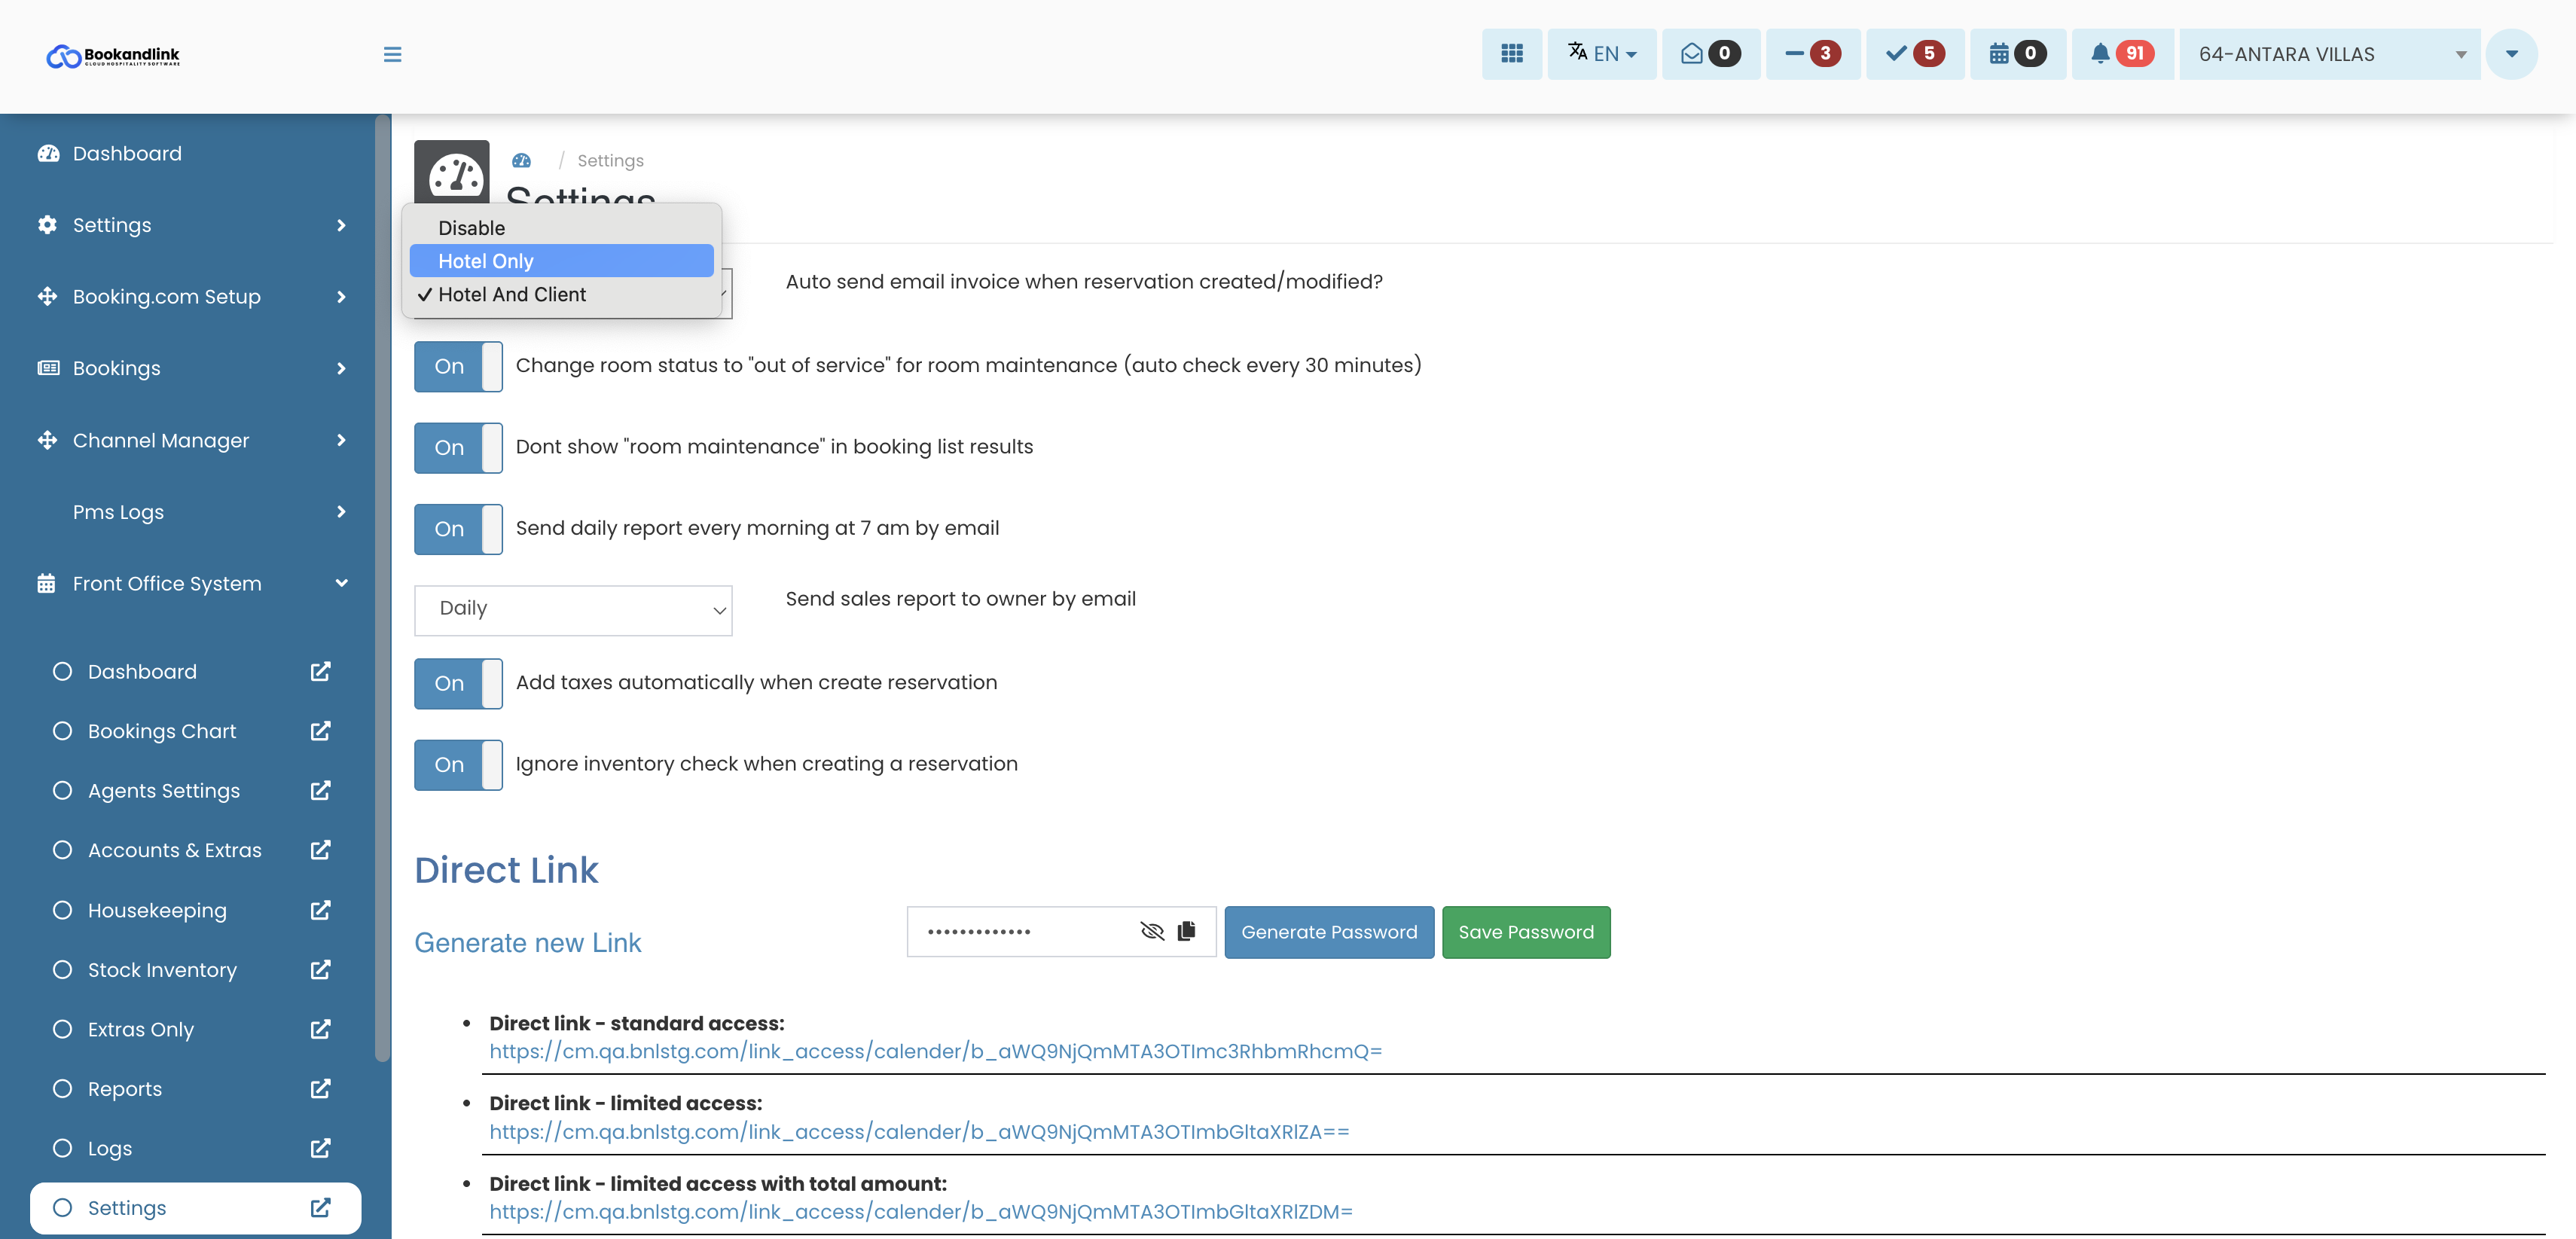The image size is (2576, 1239).
Task: Open the limited access direct link
Action: click(919, 1131)
